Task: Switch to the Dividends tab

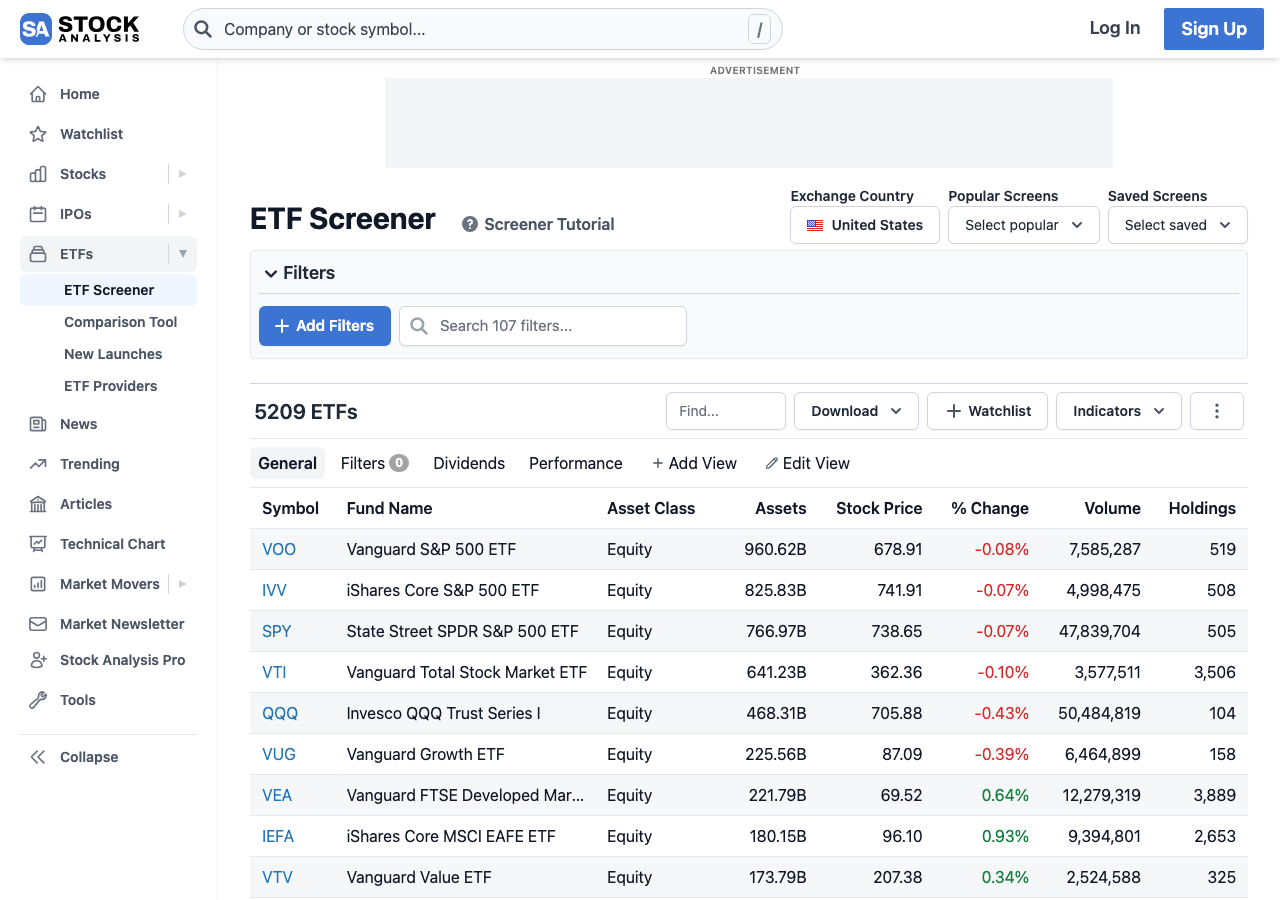Action: pyautogui.click(x=469, y=463)
